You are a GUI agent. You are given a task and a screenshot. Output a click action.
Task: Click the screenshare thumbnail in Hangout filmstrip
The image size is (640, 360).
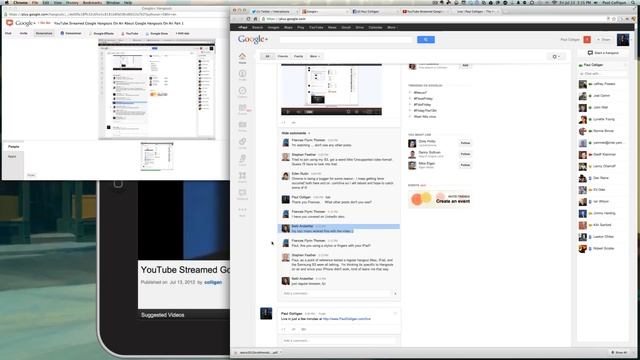[x=157, y=156]
